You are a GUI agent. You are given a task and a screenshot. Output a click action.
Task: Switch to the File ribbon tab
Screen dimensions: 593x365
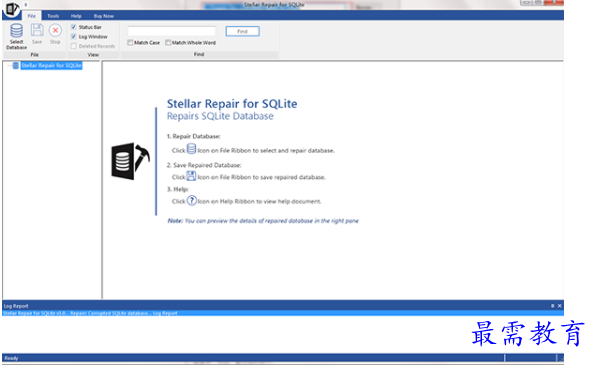[31, 16]
